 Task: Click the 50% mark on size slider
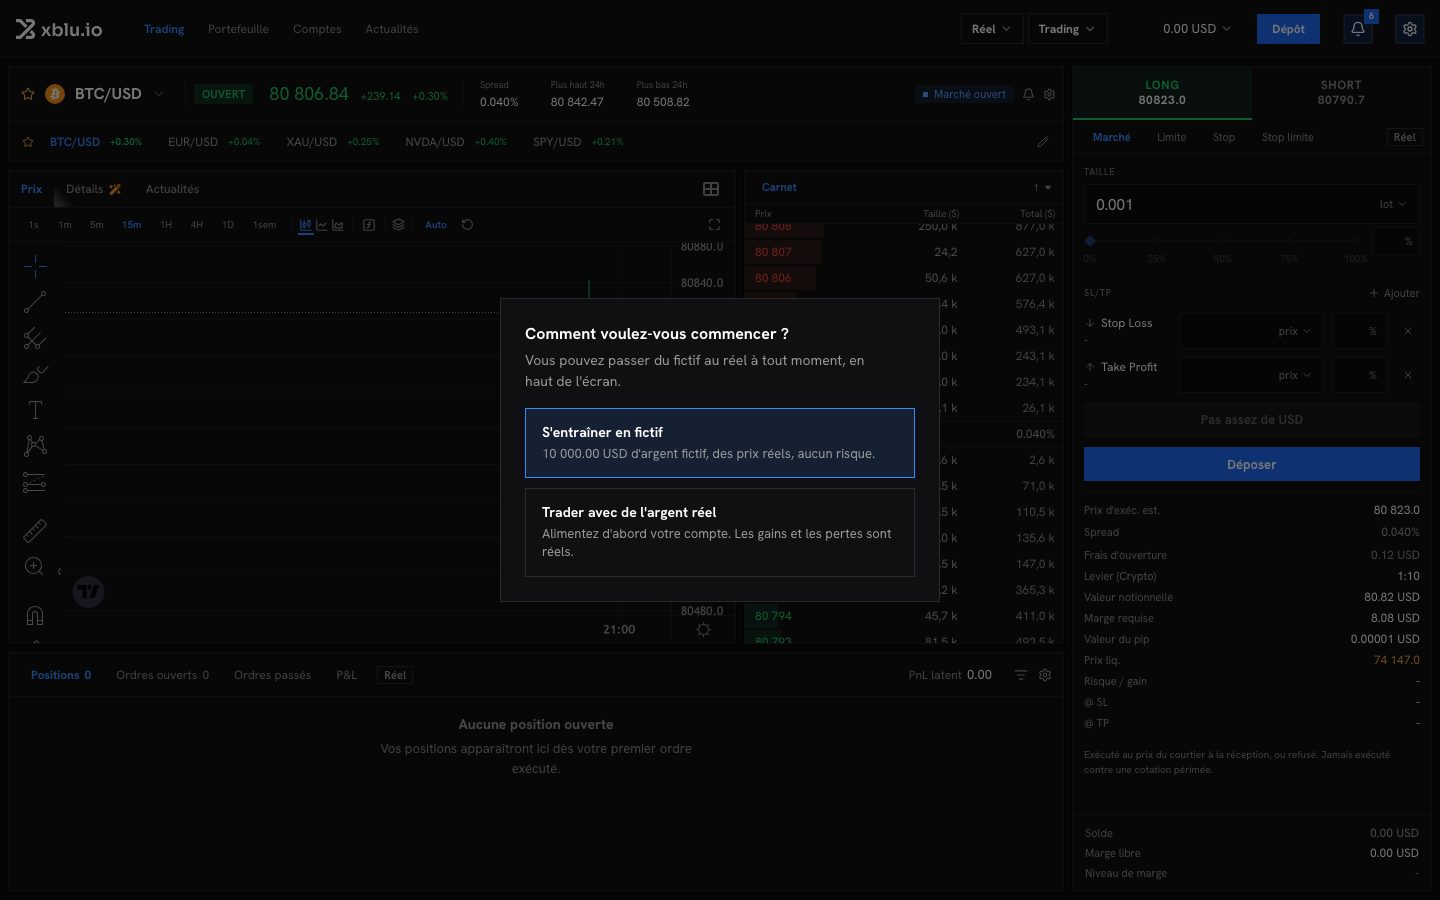1223,241
